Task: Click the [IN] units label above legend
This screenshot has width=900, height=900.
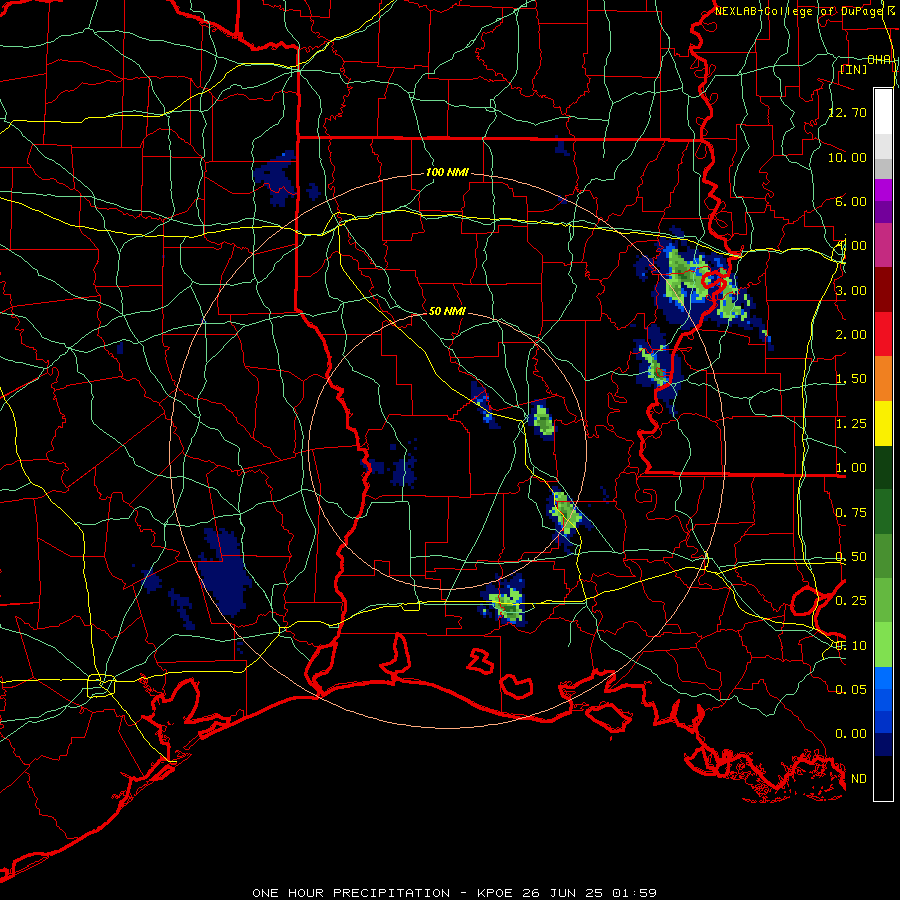Action: pos(854,69)
